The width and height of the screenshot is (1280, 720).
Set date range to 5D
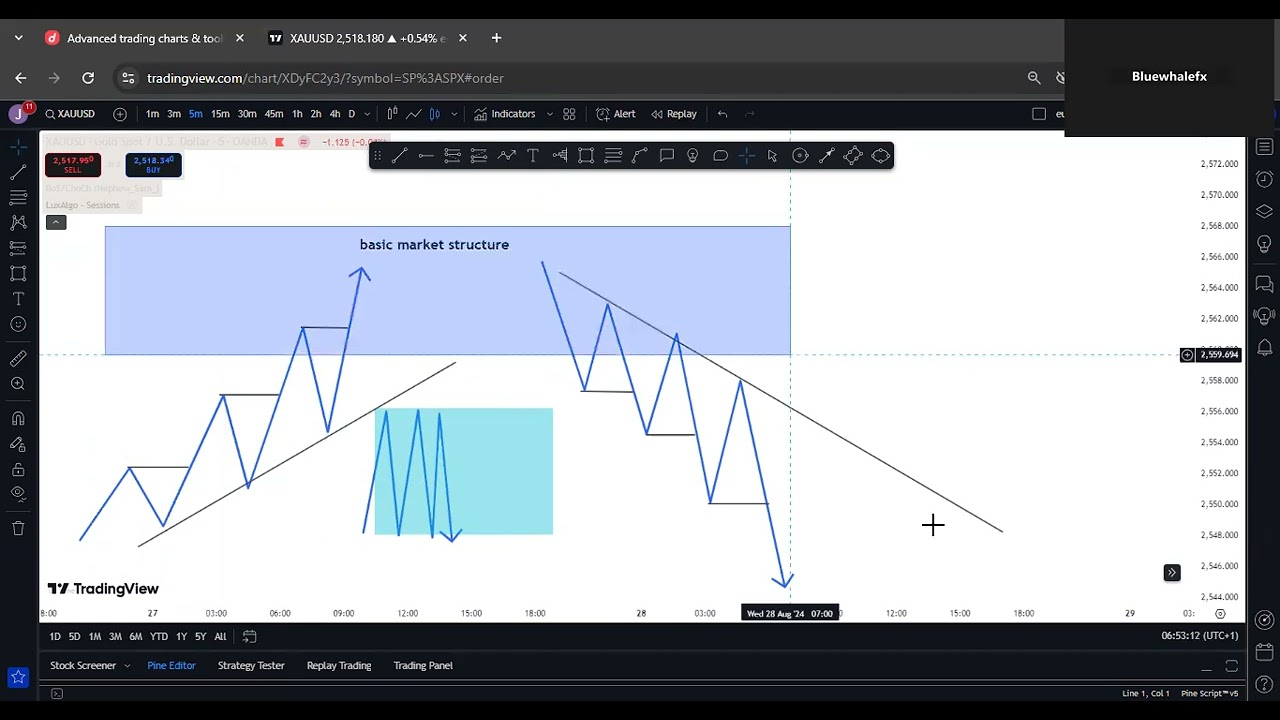coord(74,637)
